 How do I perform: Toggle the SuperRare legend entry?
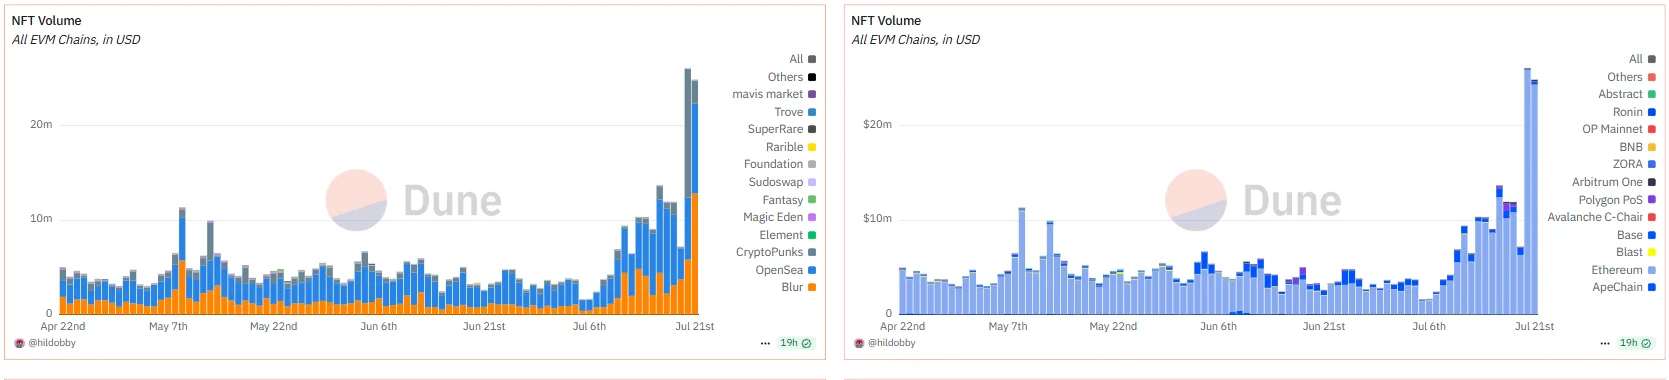tap(782, 129)
